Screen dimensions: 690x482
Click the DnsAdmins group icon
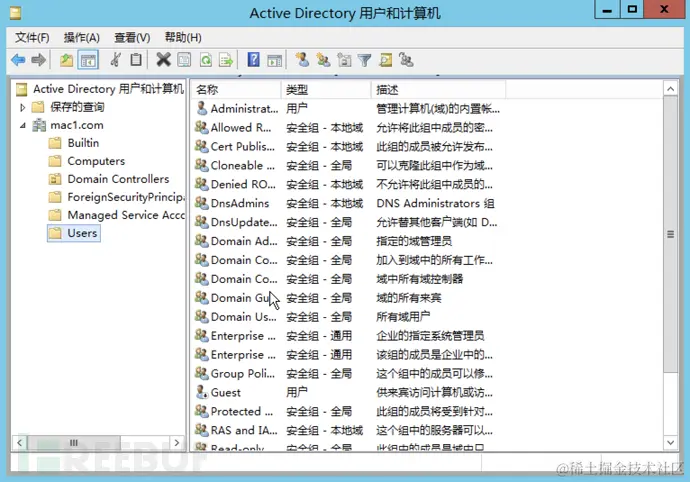pyautogui.click(x=202, y=202)
